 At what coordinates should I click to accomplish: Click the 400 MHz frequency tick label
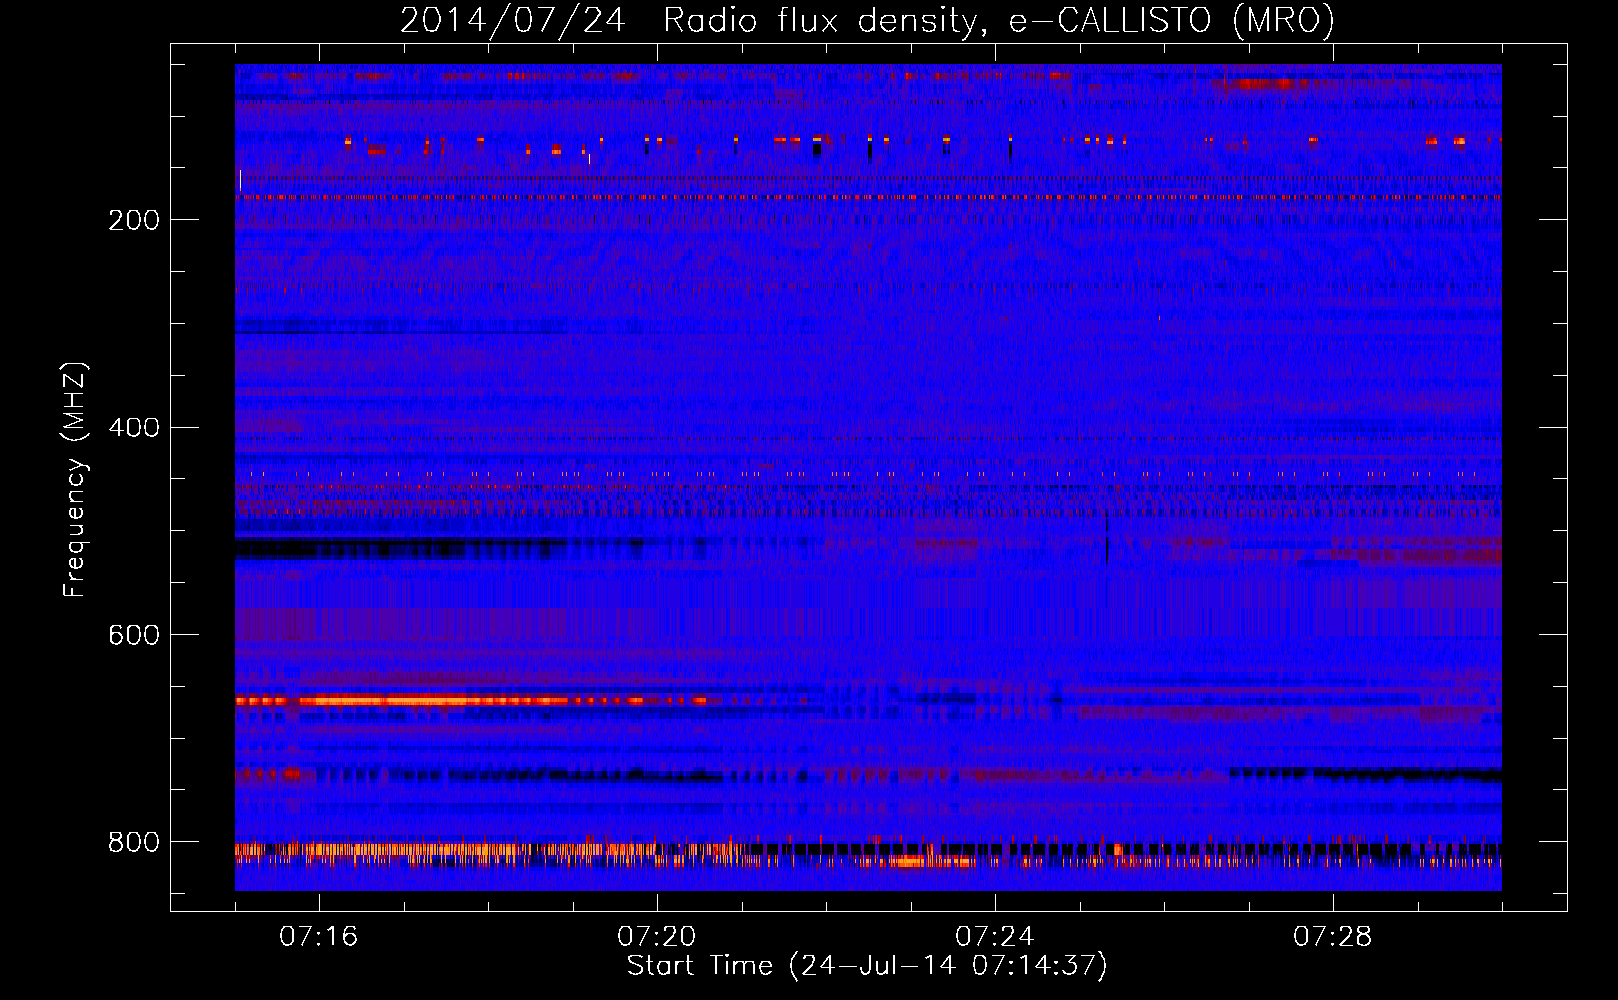(x=134, y=428)
